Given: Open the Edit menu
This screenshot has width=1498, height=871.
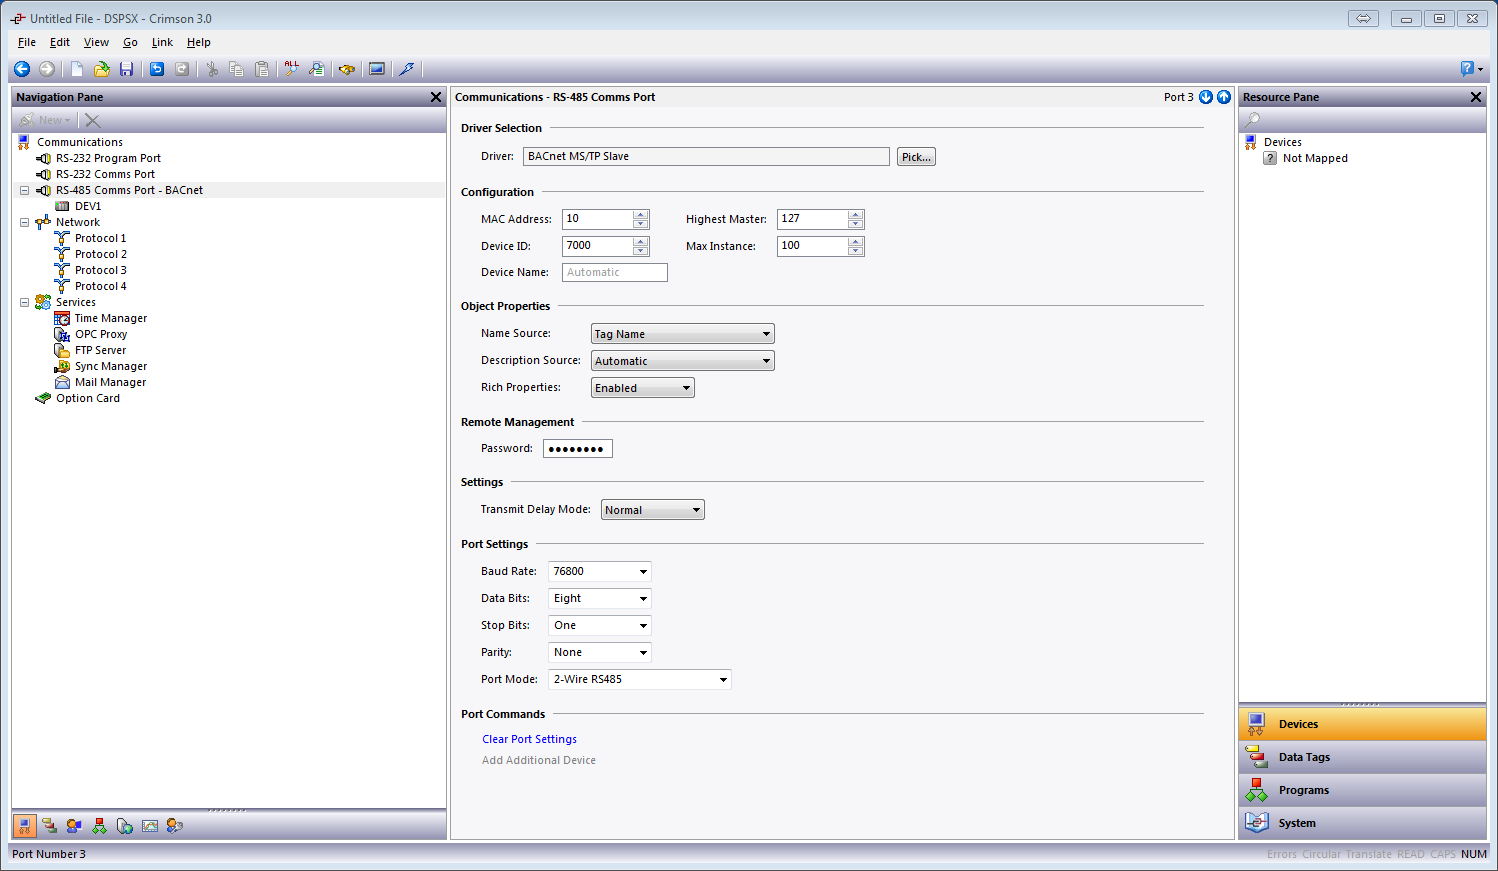Looking at the screenshot, I should (60, 42).
